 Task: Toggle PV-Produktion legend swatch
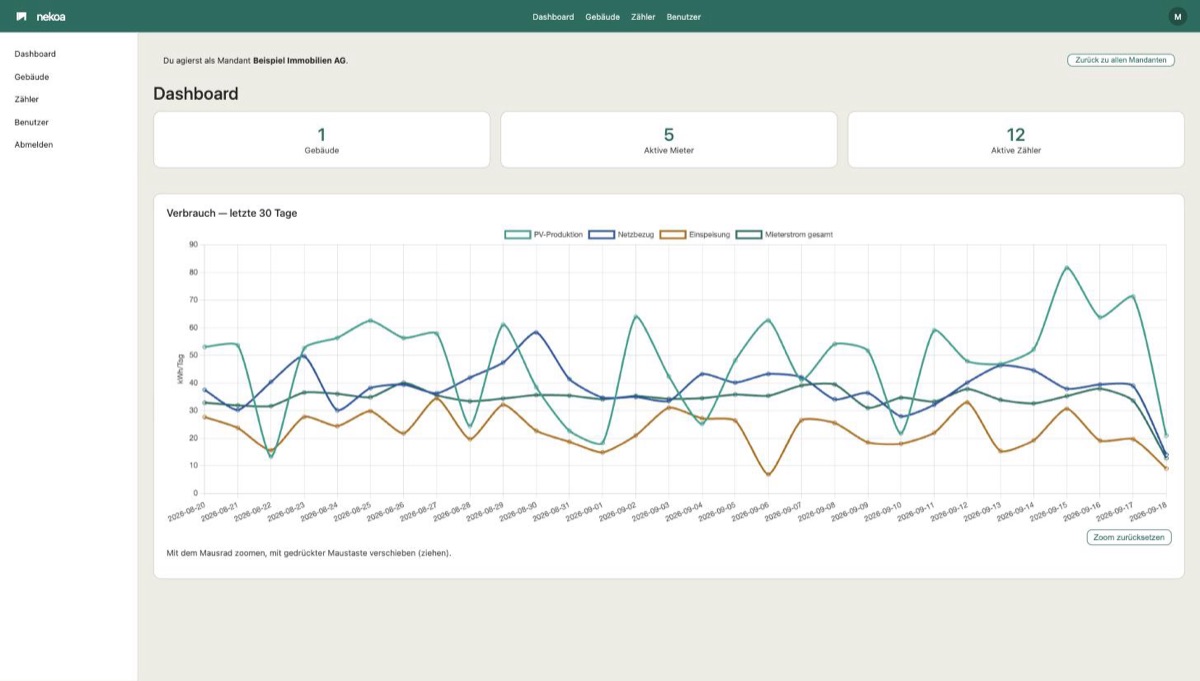tap(517, 234)
